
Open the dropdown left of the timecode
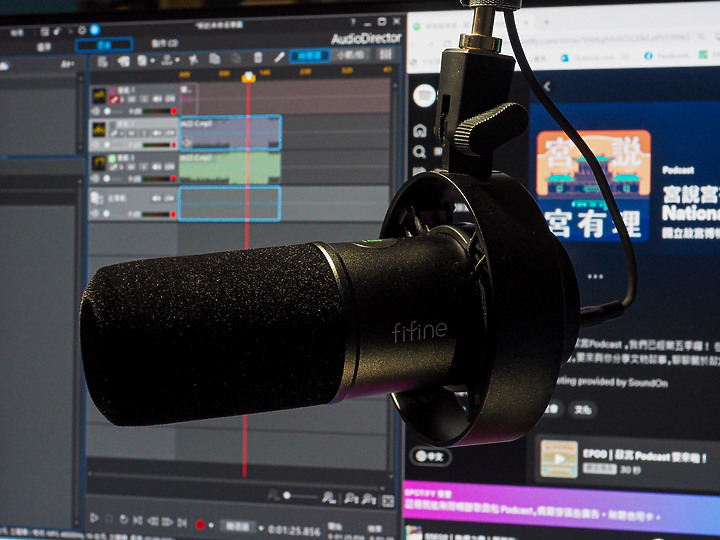click(261, 528)
